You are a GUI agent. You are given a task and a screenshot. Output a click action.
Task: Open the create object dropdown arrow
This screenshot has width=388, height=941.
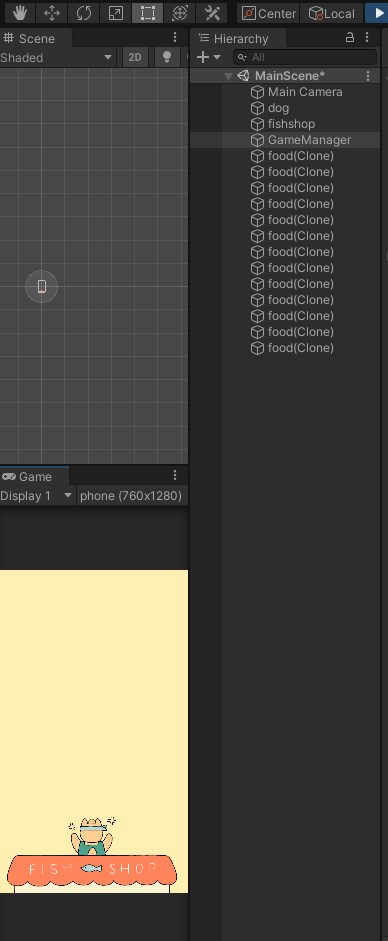pyautogui.click(x=217, y=58)
